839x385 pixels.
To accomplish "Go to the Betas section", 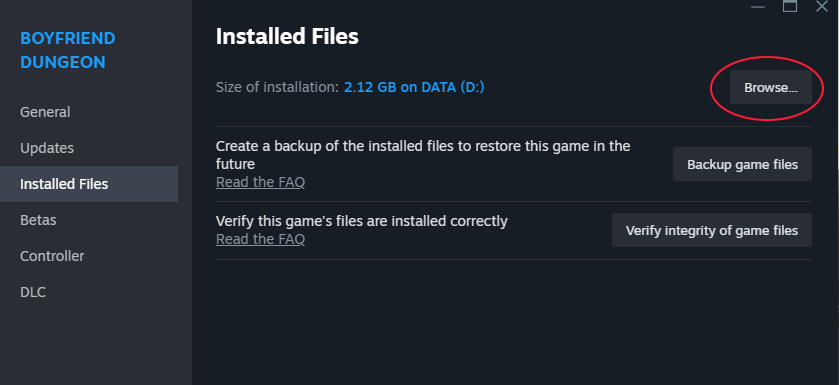I will (x=38, y=220).
